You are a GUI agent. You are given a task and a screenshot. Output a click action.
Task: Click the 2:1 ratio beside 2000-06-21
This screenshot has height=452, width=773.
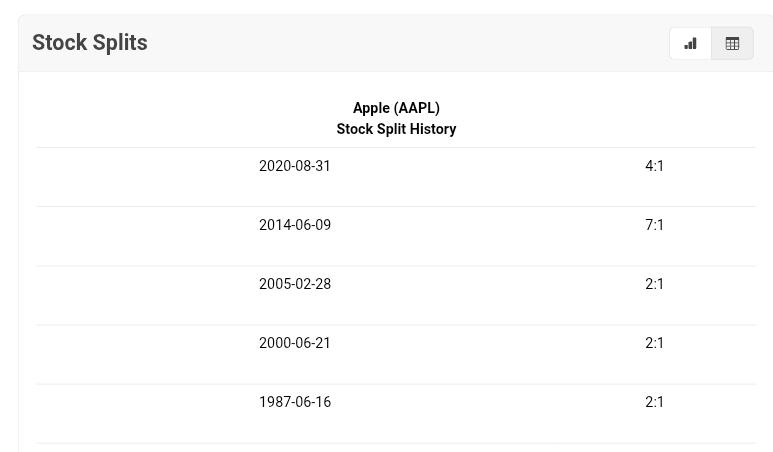point(655,343)
